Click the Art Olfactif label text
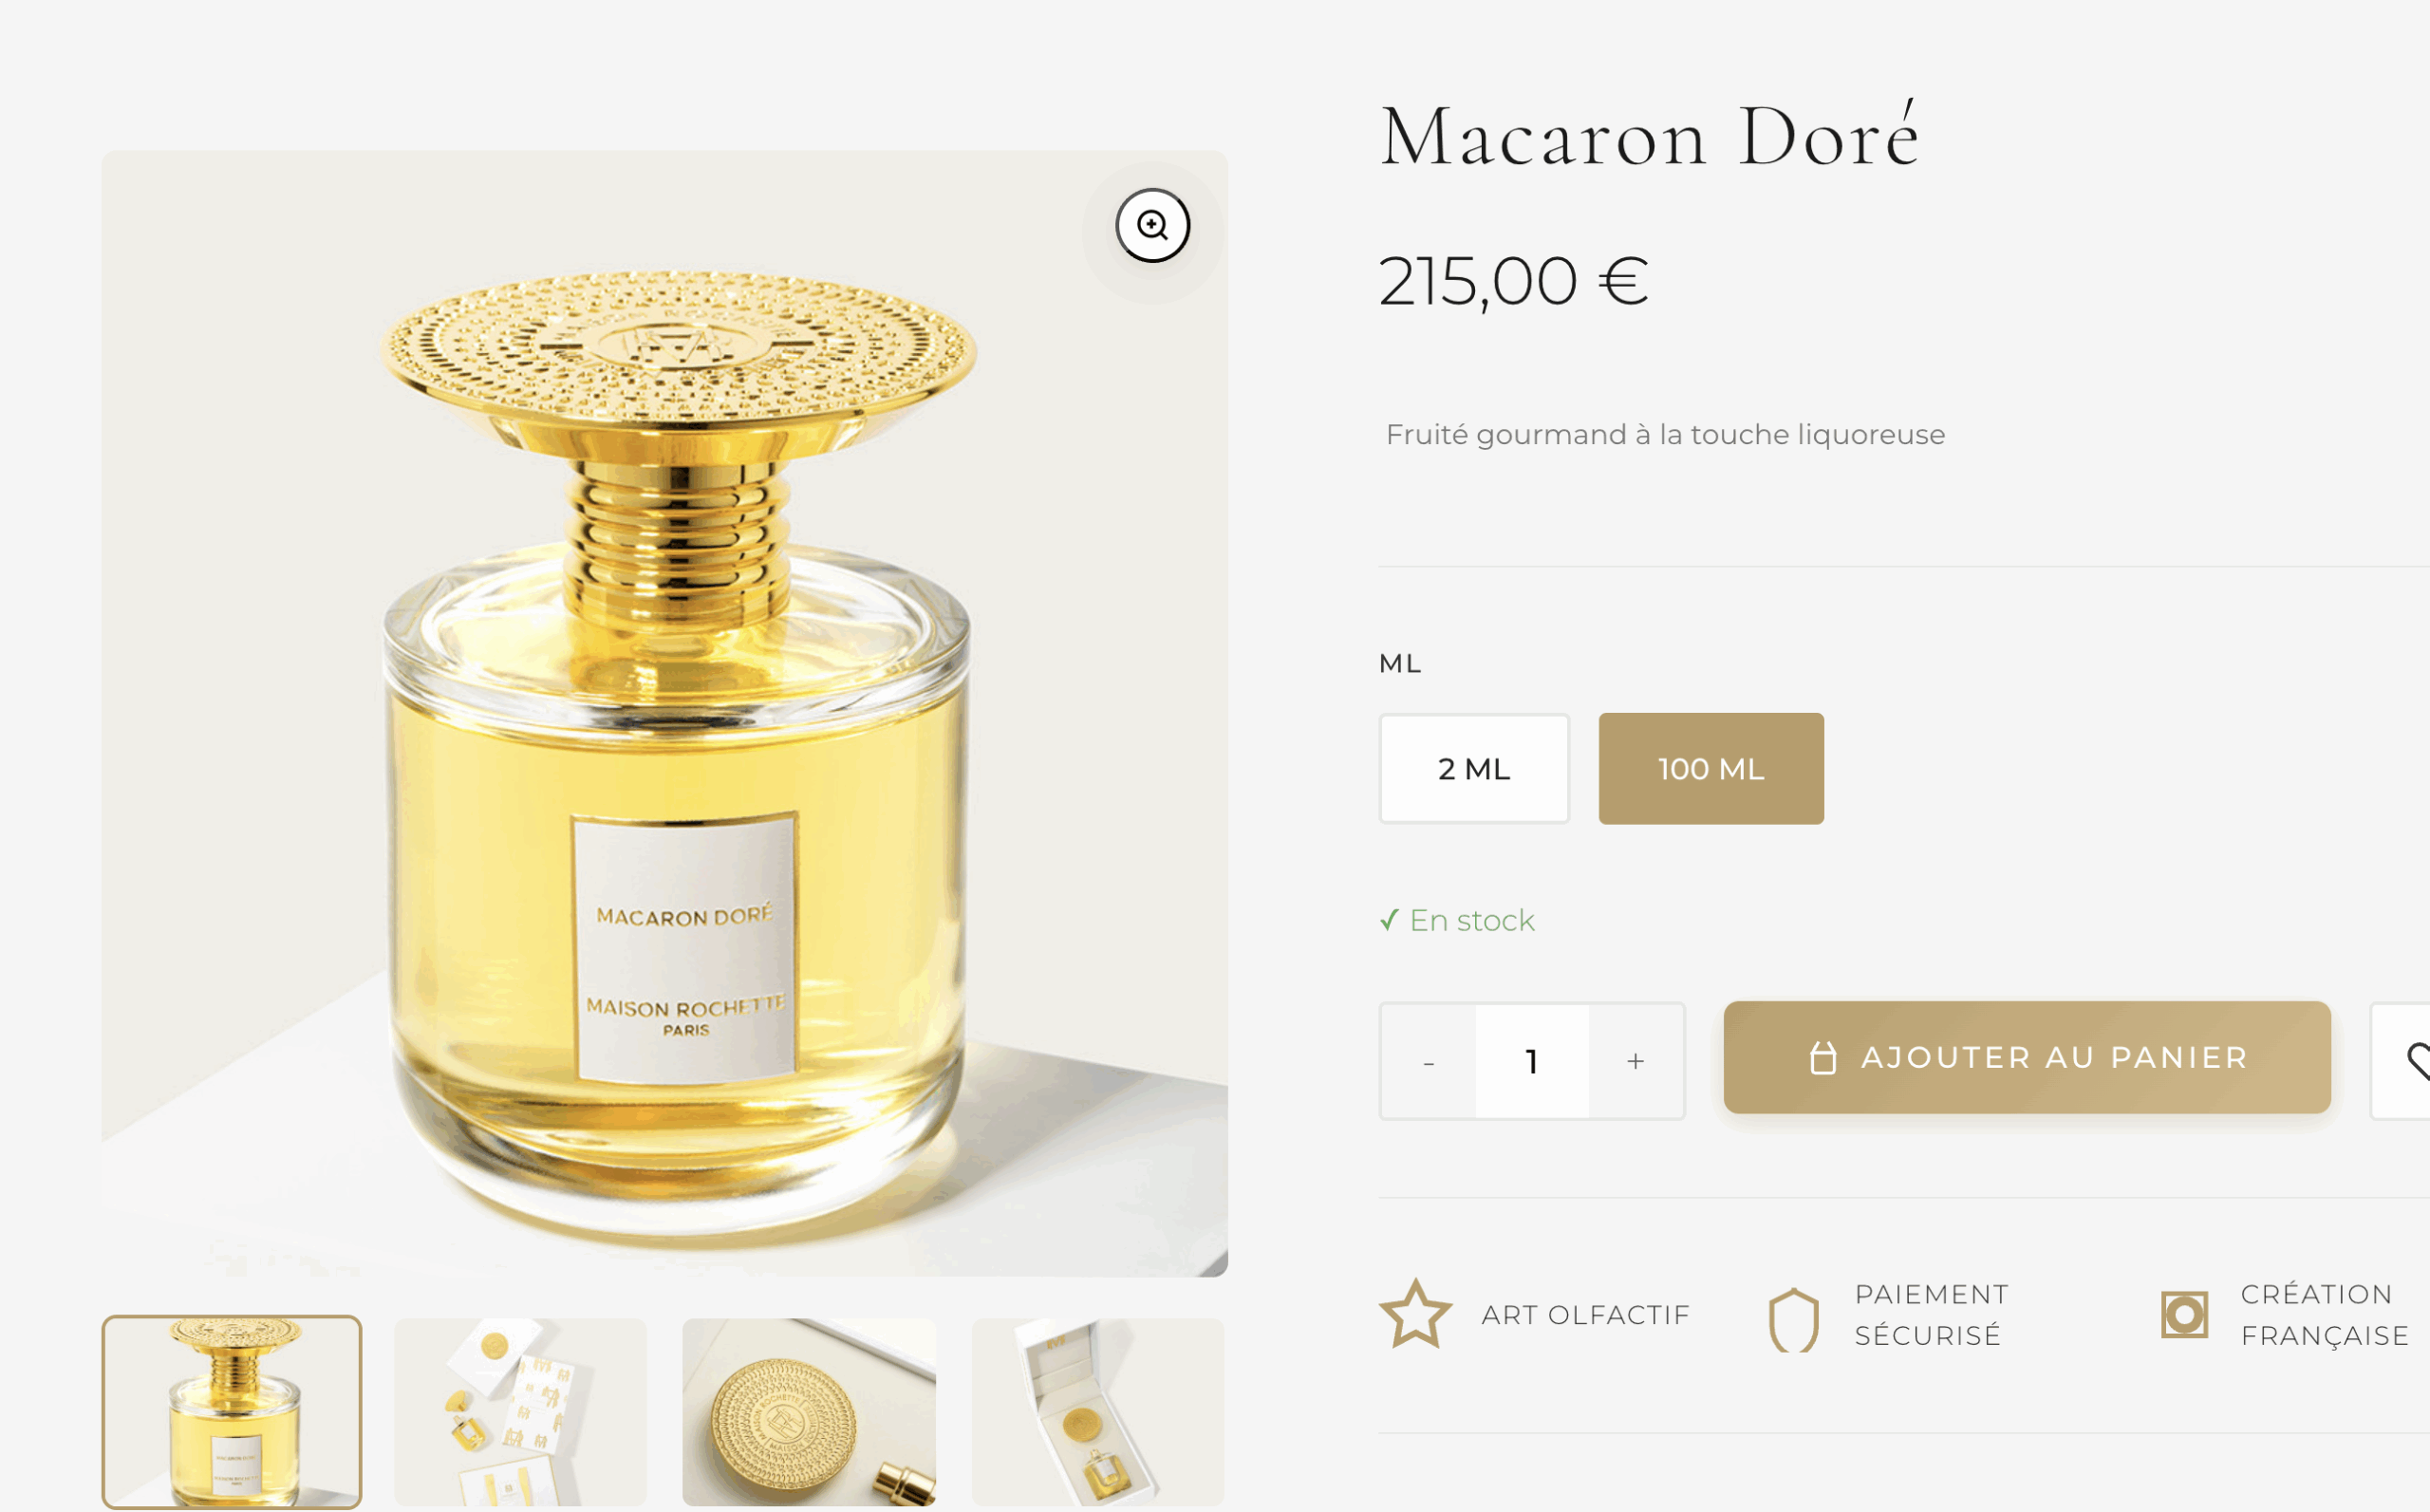Screen dimensions: 2430x1512 [x=1585, y=1314]
